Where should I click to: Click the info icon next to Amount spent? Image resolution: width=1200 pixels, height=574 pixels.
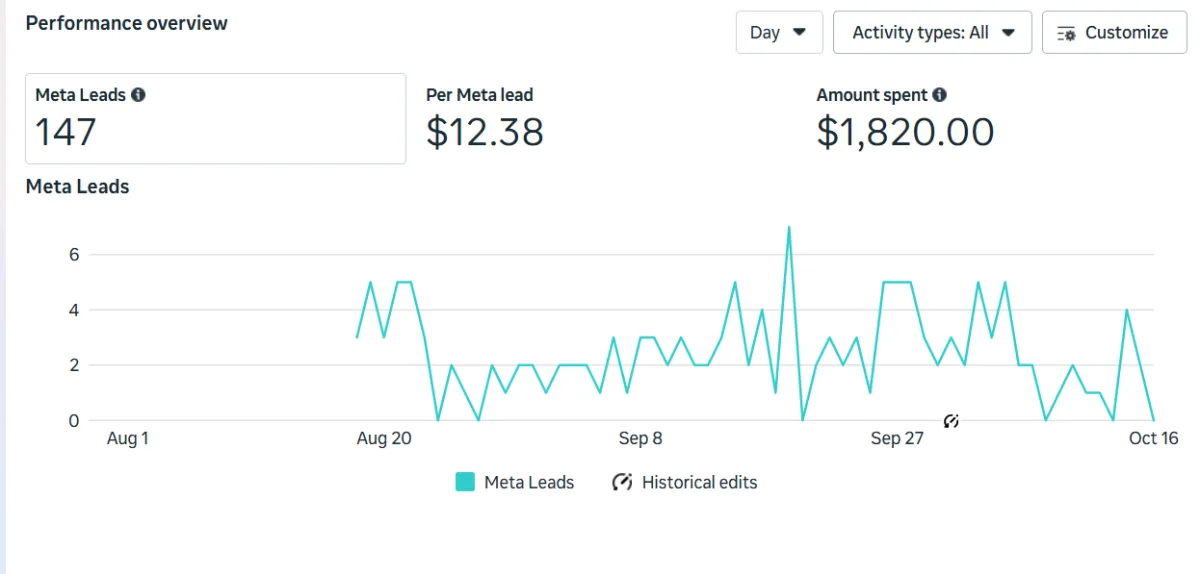(x=939, y=95)
